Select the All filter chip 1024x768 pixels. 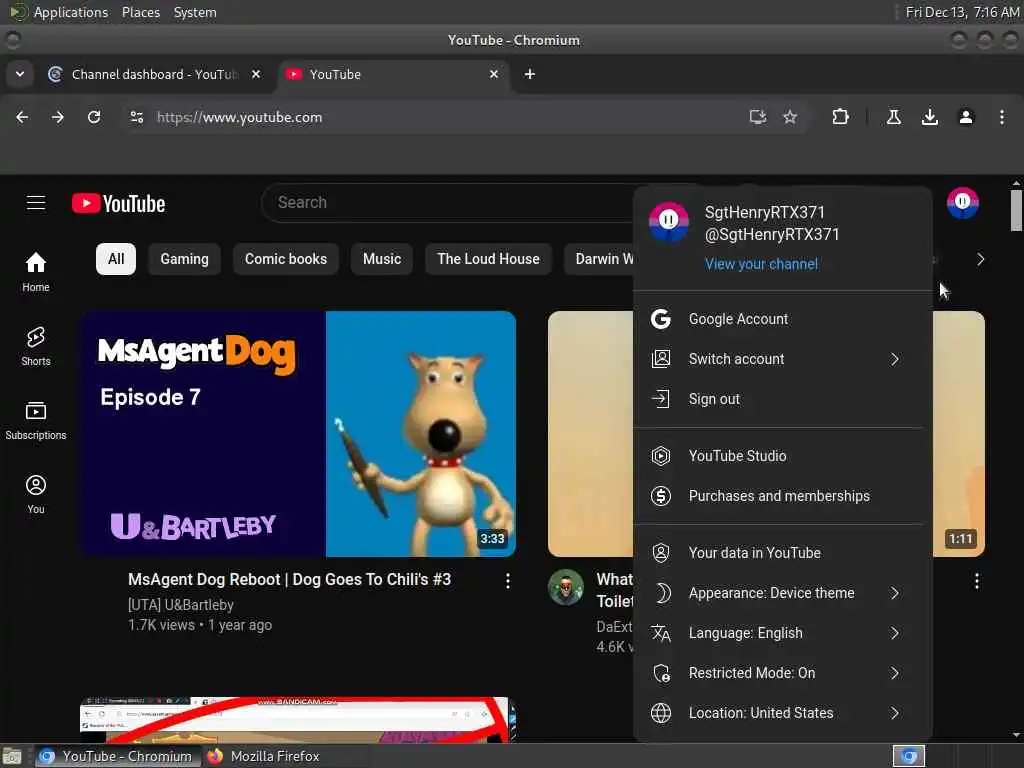click(x=116, y=259)
